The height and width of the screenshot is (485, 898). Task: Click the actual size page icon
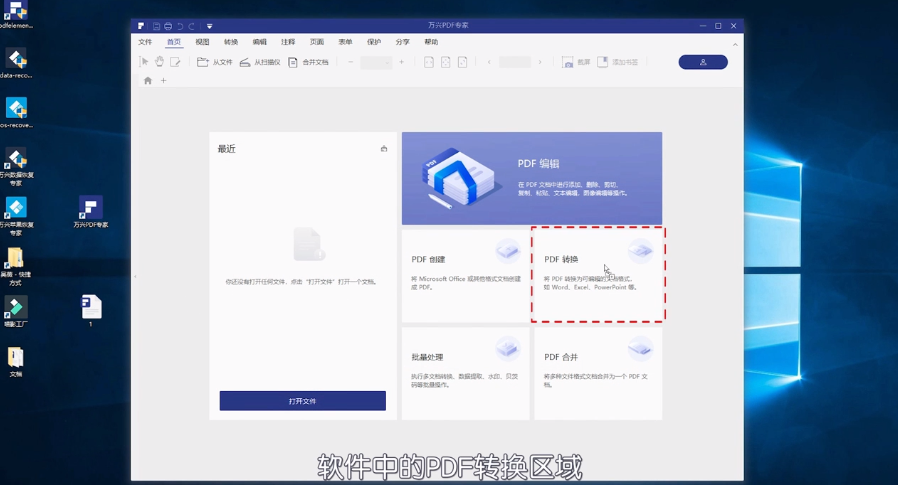(463, 62)
